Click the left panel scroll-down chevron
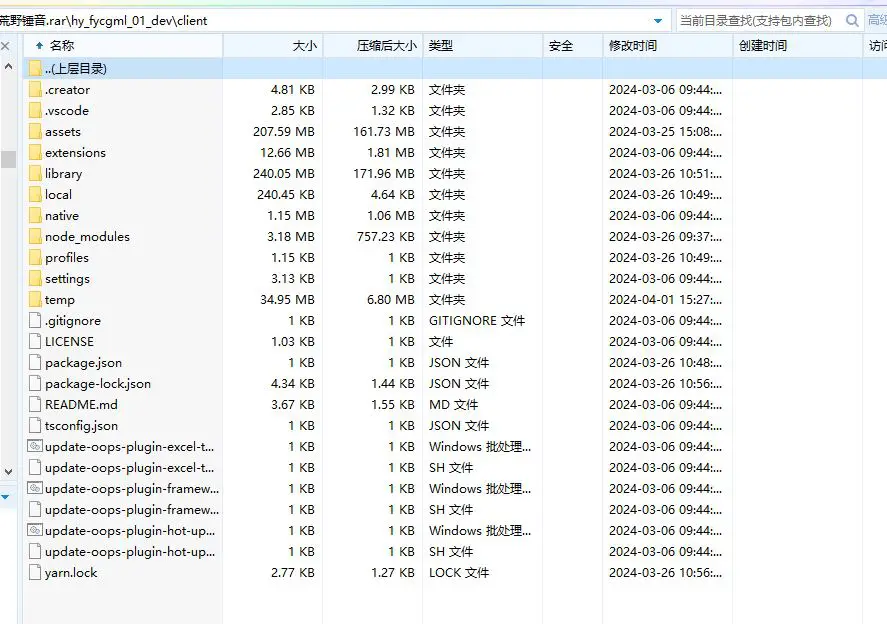Screen dimensions: 887x624 (8, 471)
